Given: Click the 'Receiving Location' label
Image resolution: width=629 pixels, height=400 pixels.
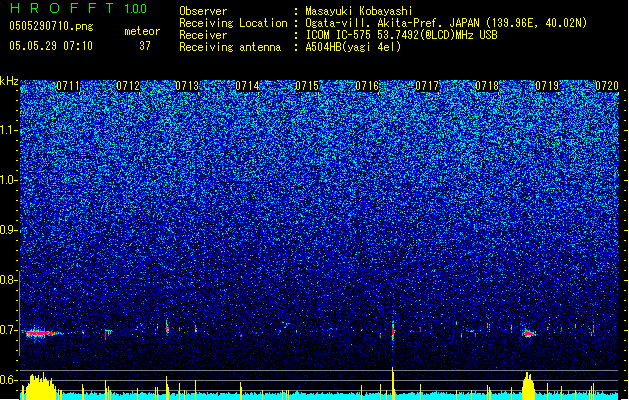Looking at the screenshot, I should pyautogui.click(x=233, y=23).
